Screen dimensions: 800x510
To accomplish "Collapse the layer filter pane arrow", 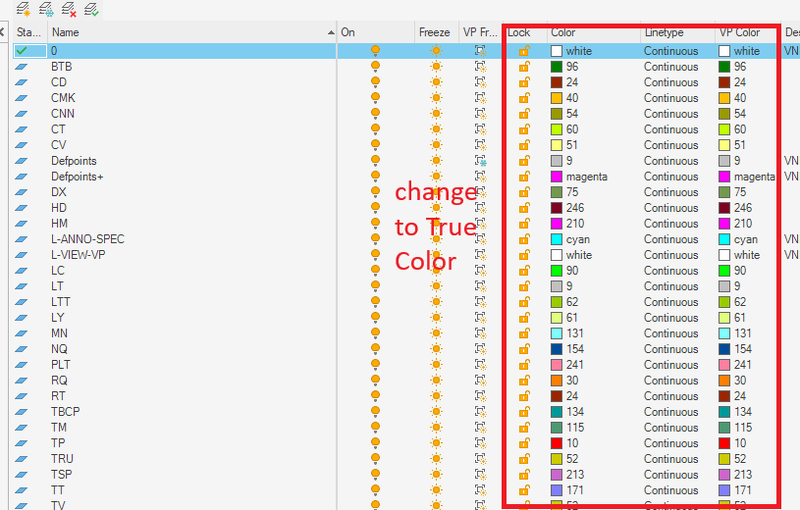I will (x=3, y=32).
